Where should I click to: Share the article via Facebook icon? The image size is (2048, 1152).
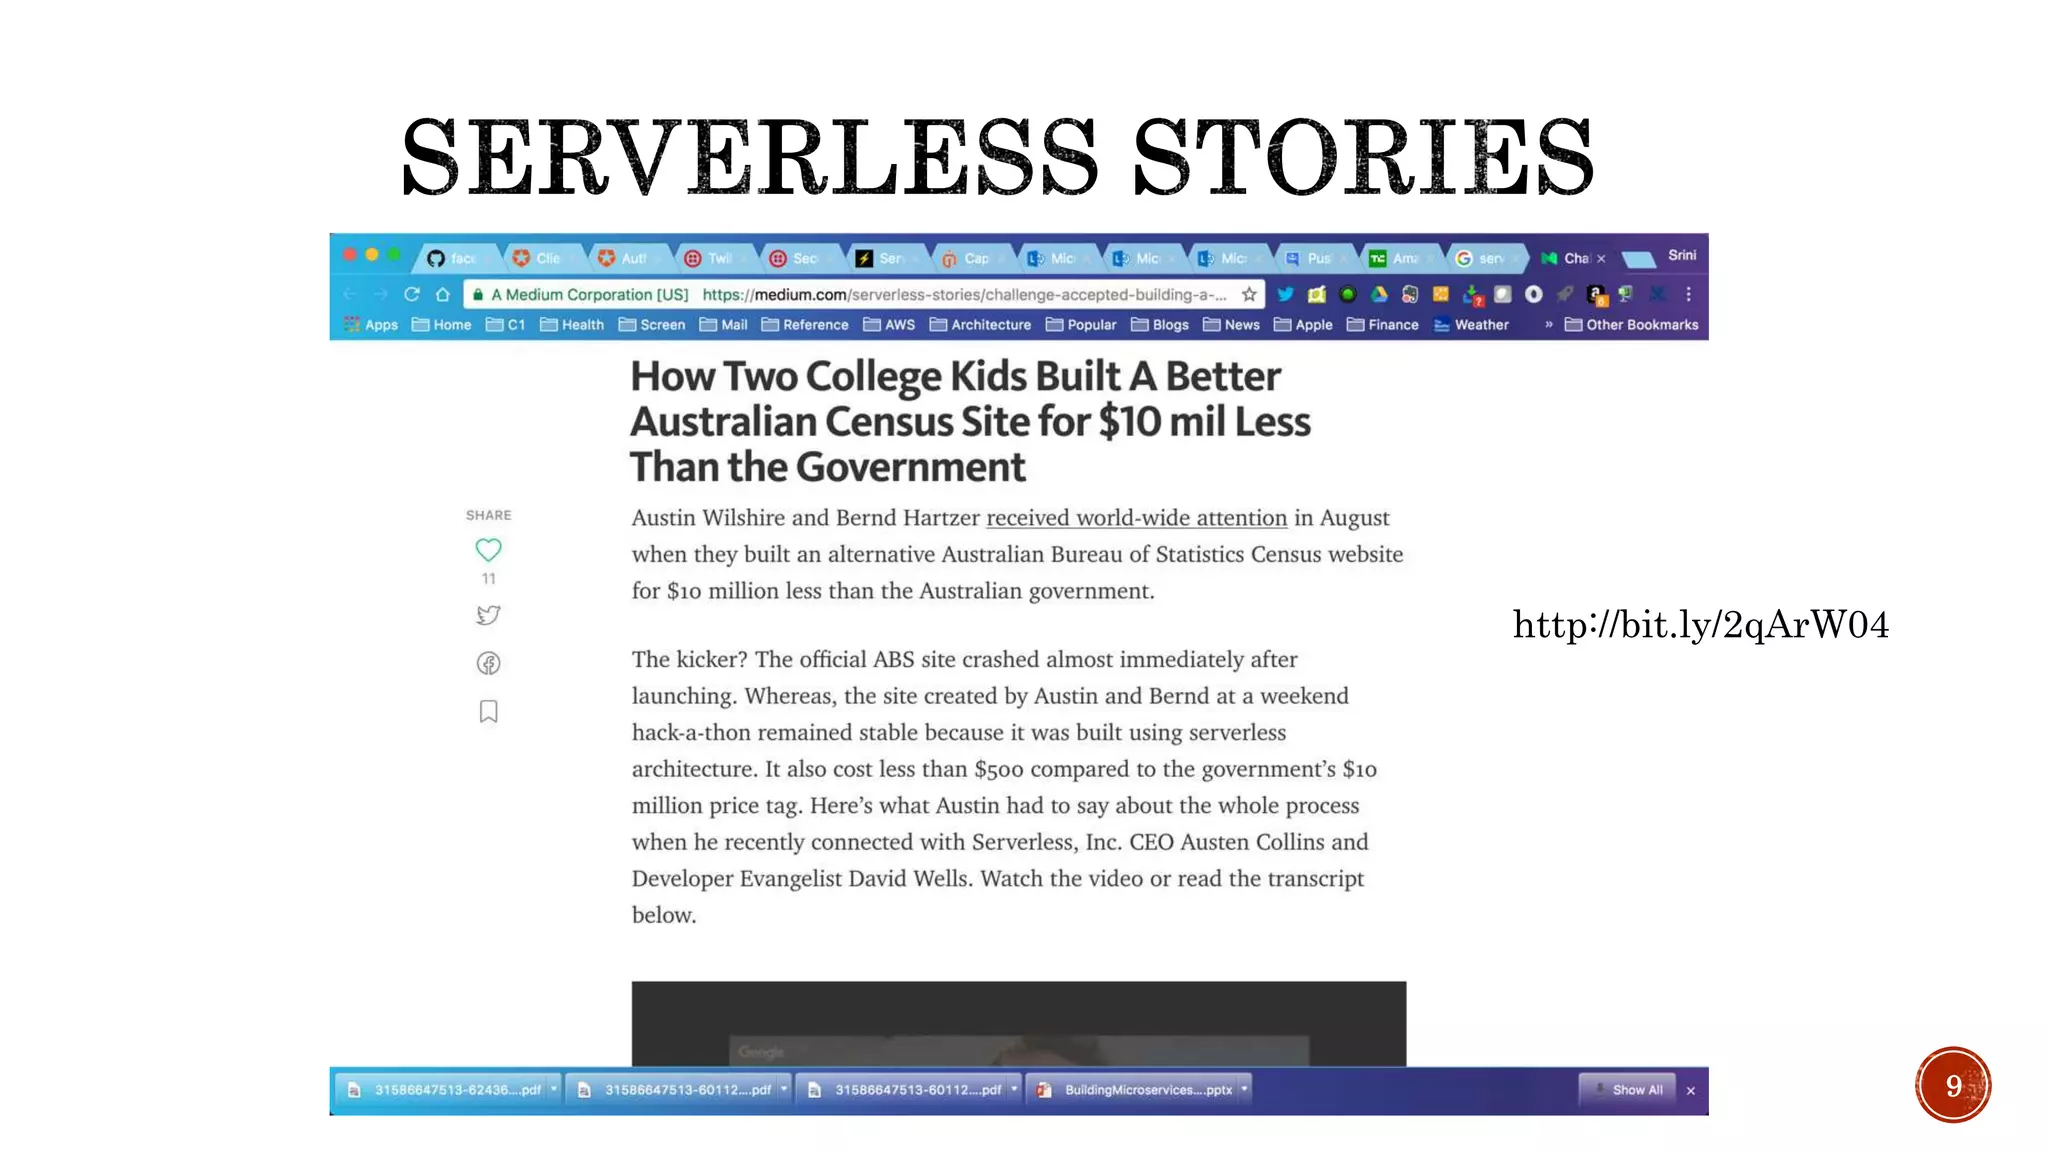point(488,663)
